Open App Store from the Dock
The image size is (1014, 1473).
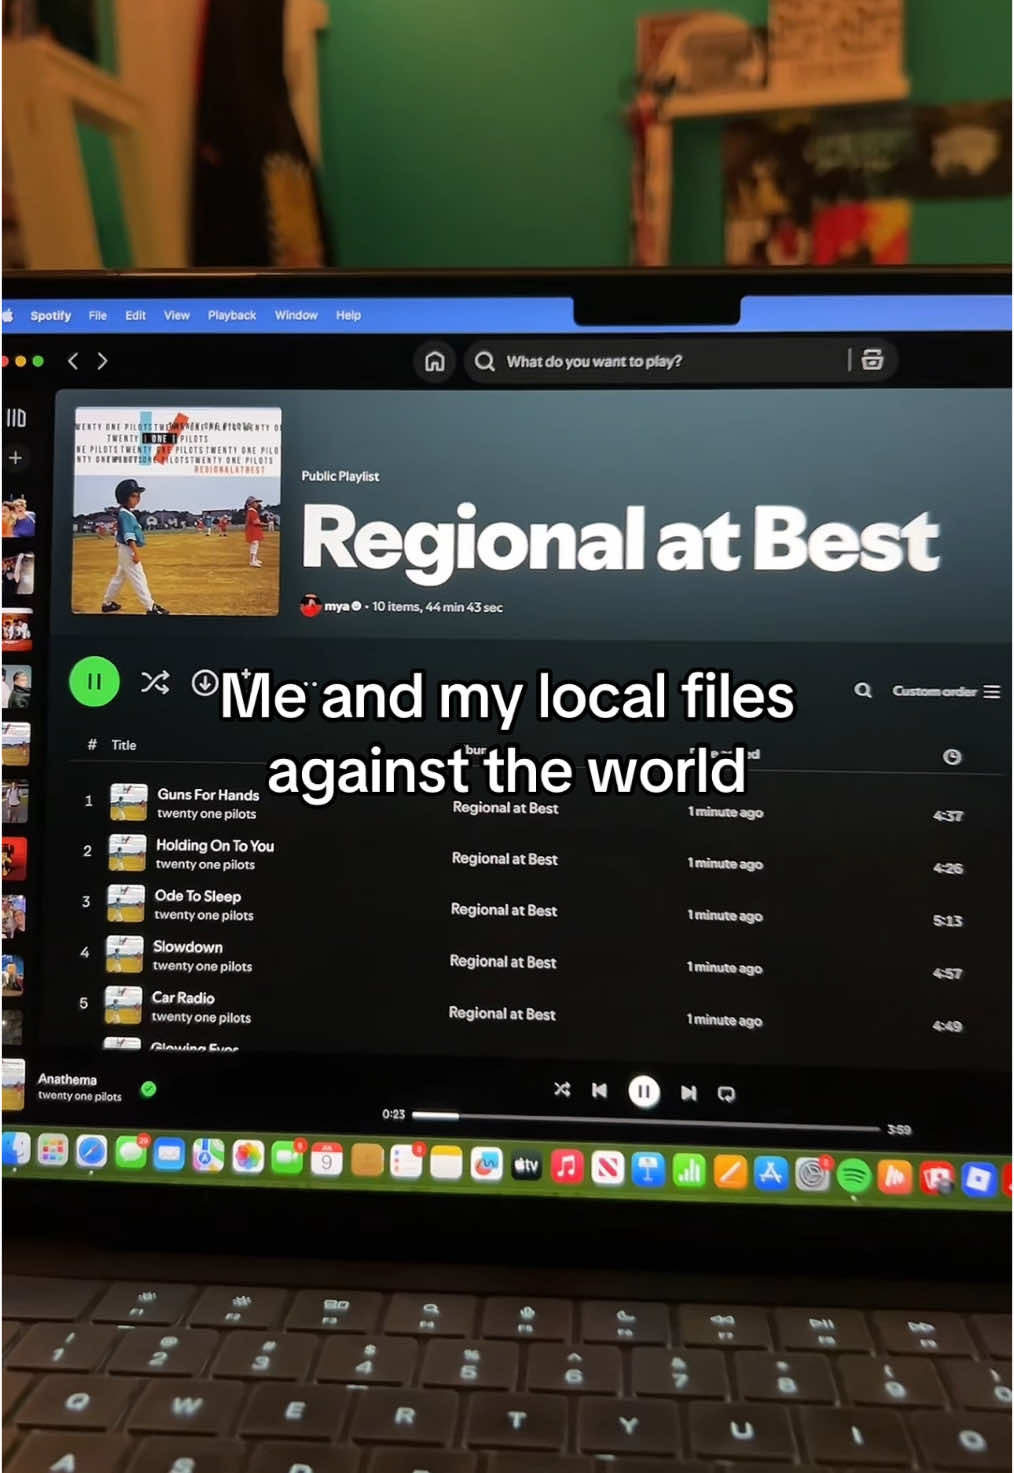771,1172
